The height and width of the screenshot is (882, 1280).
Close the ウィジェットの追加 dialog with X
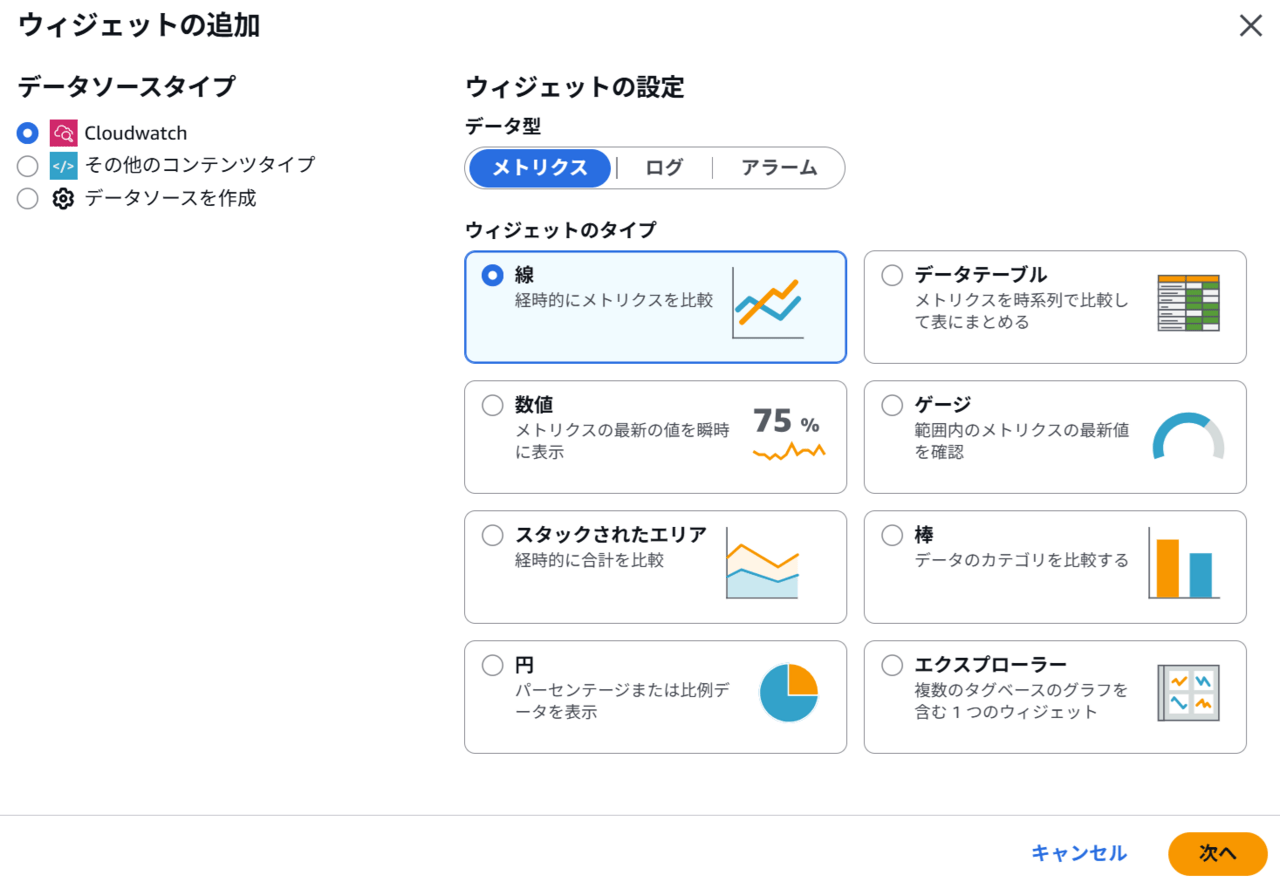point(1251,26)
